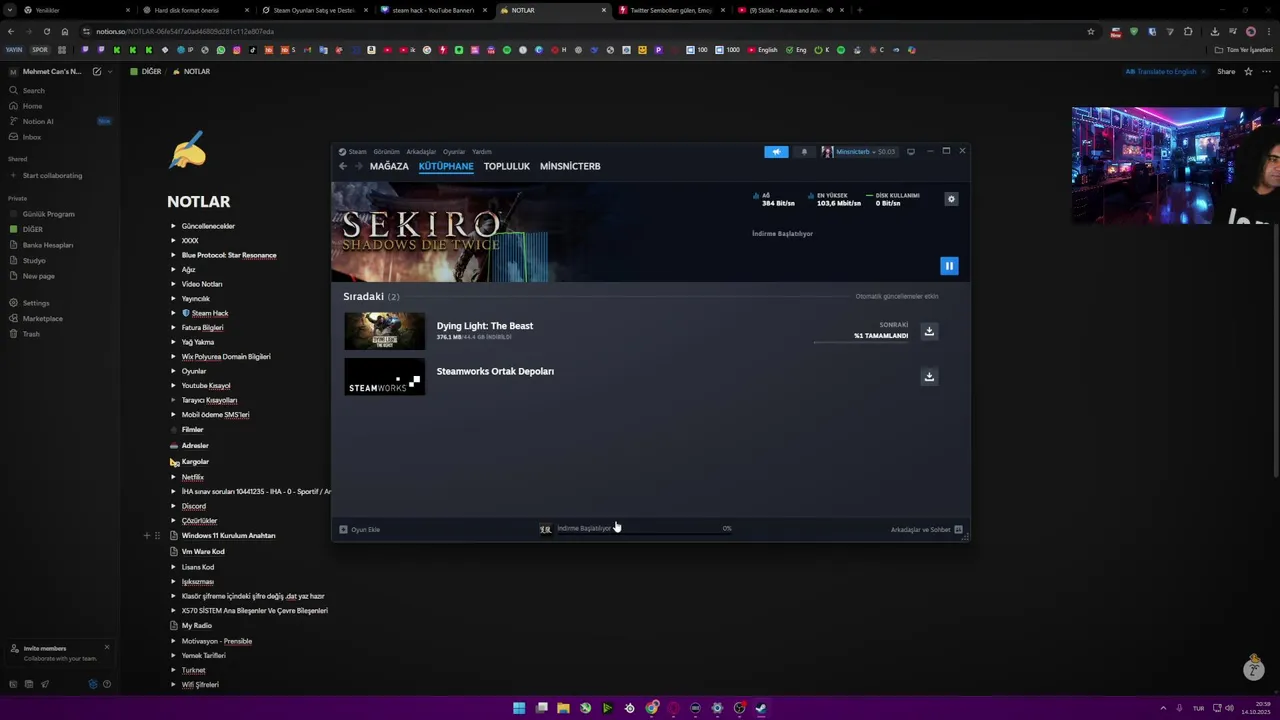Viewport: 1280px width, 720px height.
Task: Expand the Youtube Kısayol toggle
Action: point(173,385)
